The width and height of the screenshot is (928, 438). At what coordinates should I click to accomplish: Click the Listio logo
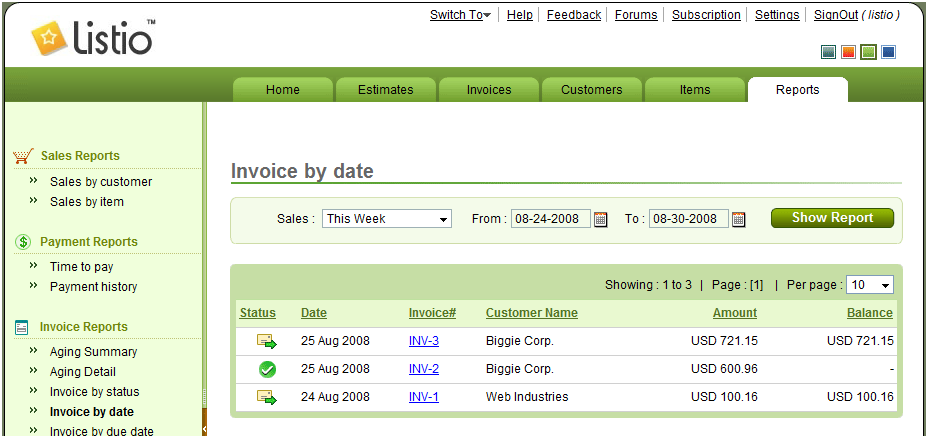93,38
